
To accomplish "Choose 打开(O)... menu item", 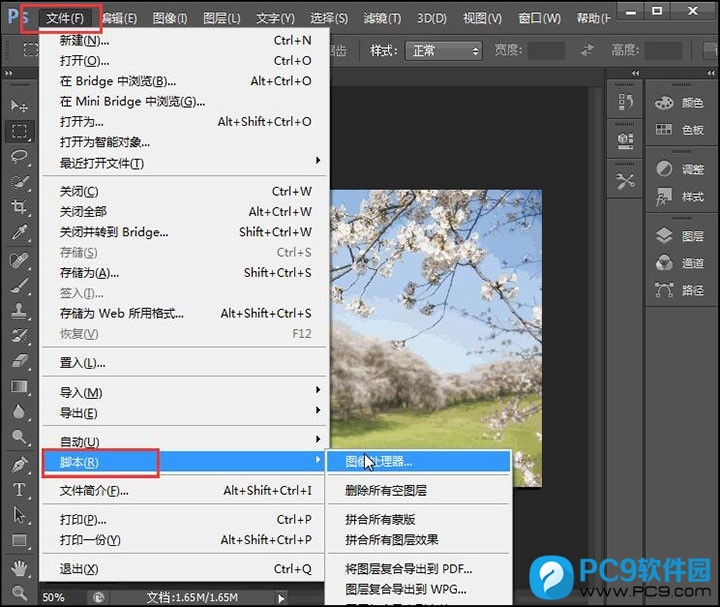I will [x=184, y=61].
